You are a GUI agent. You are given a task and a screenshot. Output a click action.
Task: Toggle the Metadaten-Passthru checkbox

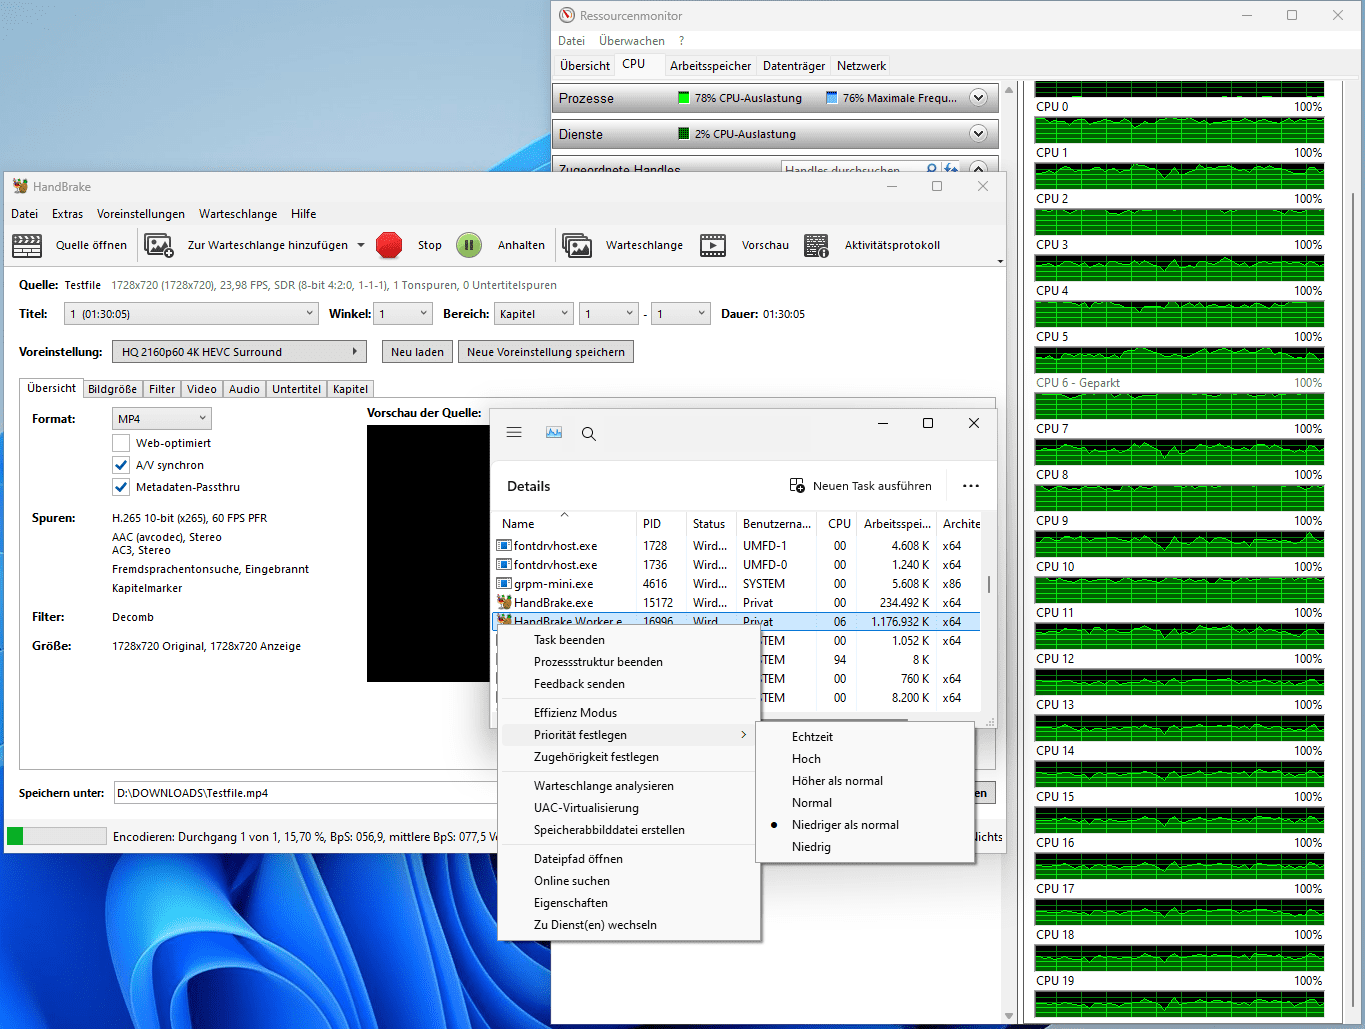point(121,487)
